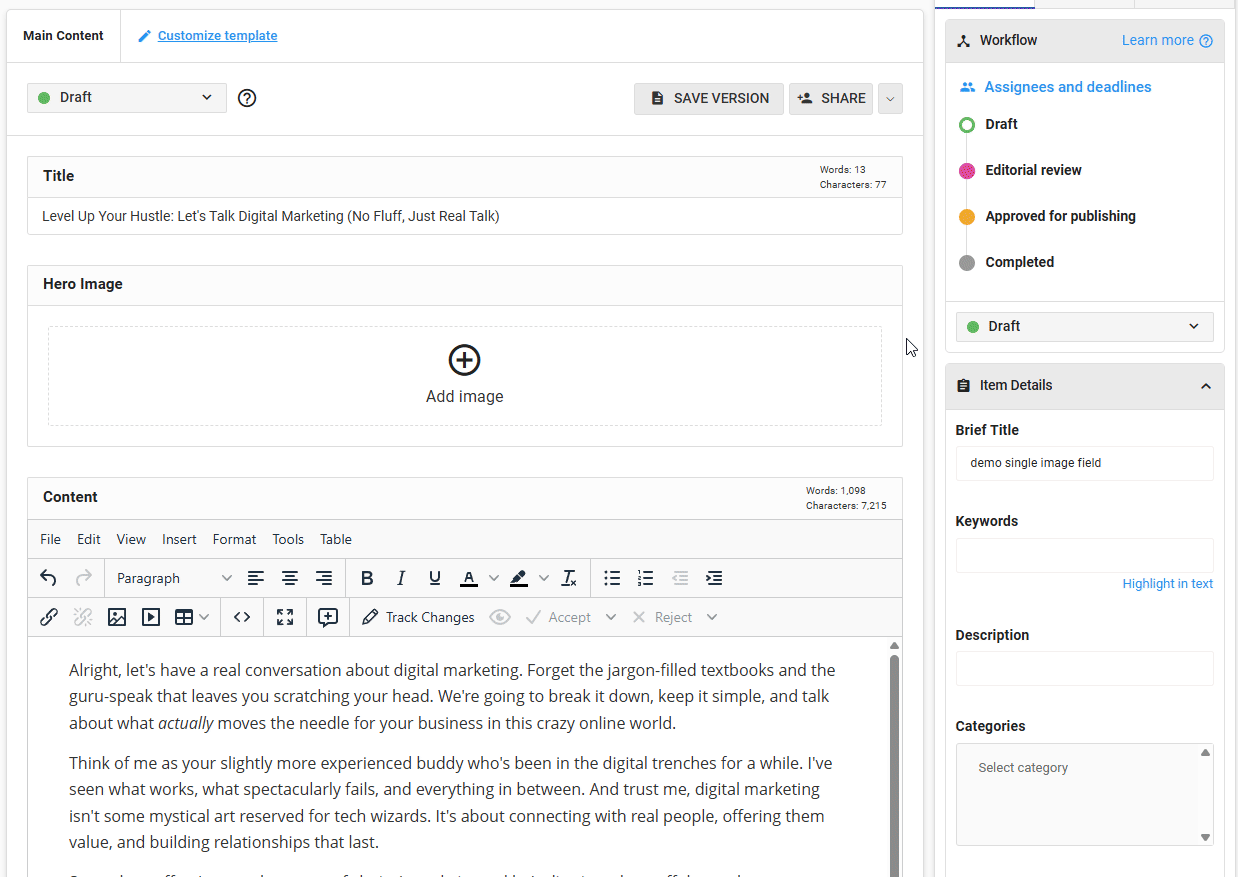Apply the highlight background color icon
Screen dimensions: 1238x877
click(x=518, y=578)
